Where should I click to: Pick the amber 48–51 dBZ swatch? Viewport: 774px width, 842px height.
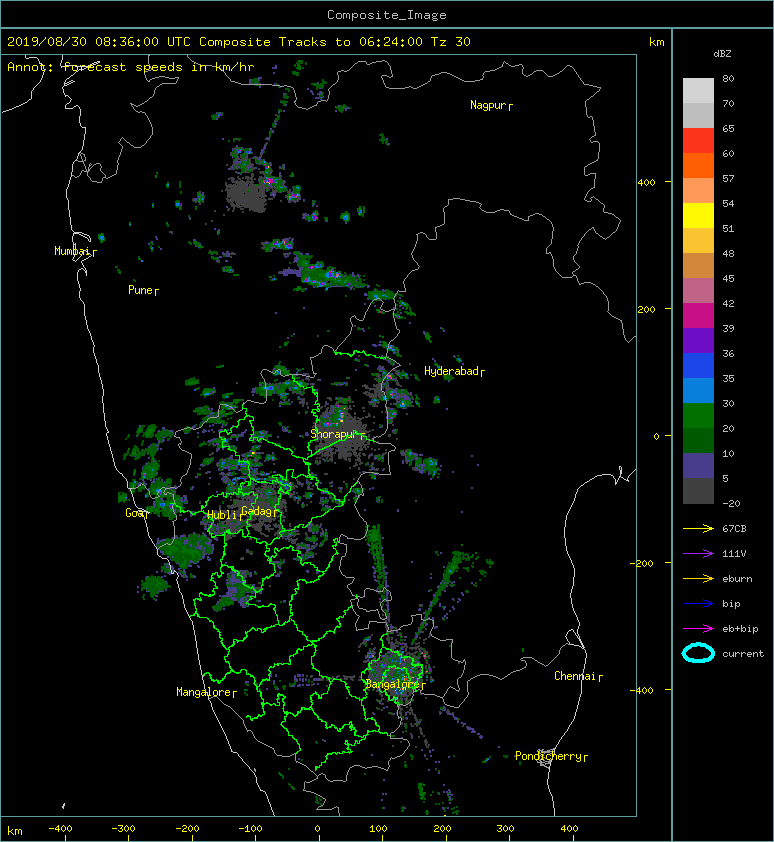coord(698,241)
